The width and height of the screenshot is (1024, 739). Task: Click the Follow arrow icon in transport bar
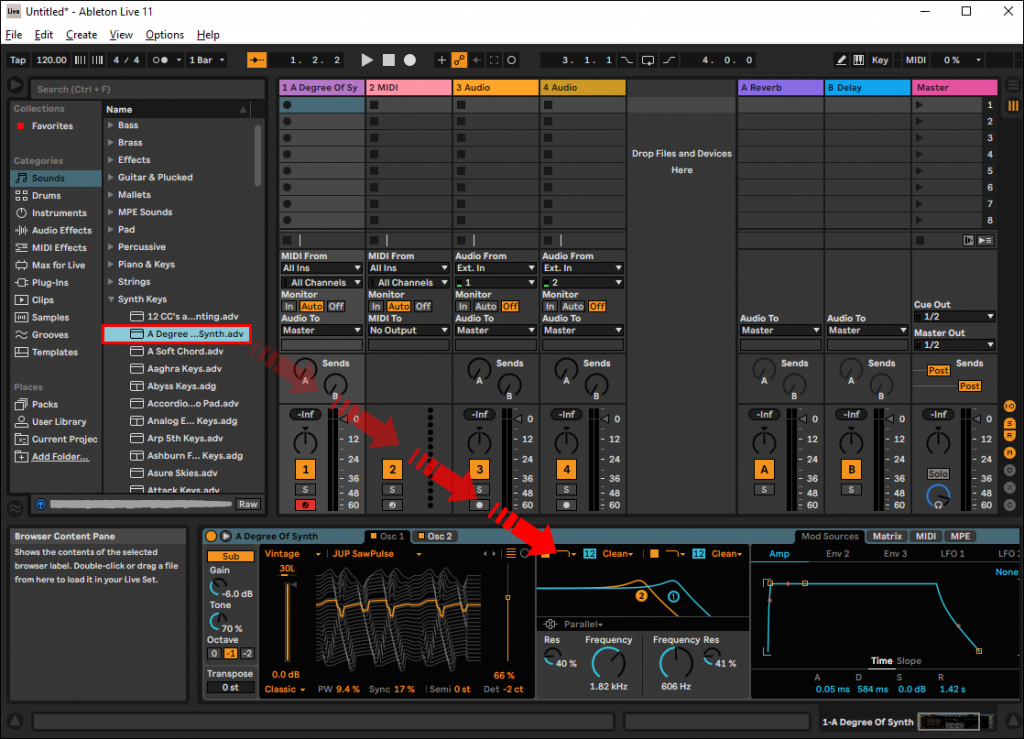point(476,60)
